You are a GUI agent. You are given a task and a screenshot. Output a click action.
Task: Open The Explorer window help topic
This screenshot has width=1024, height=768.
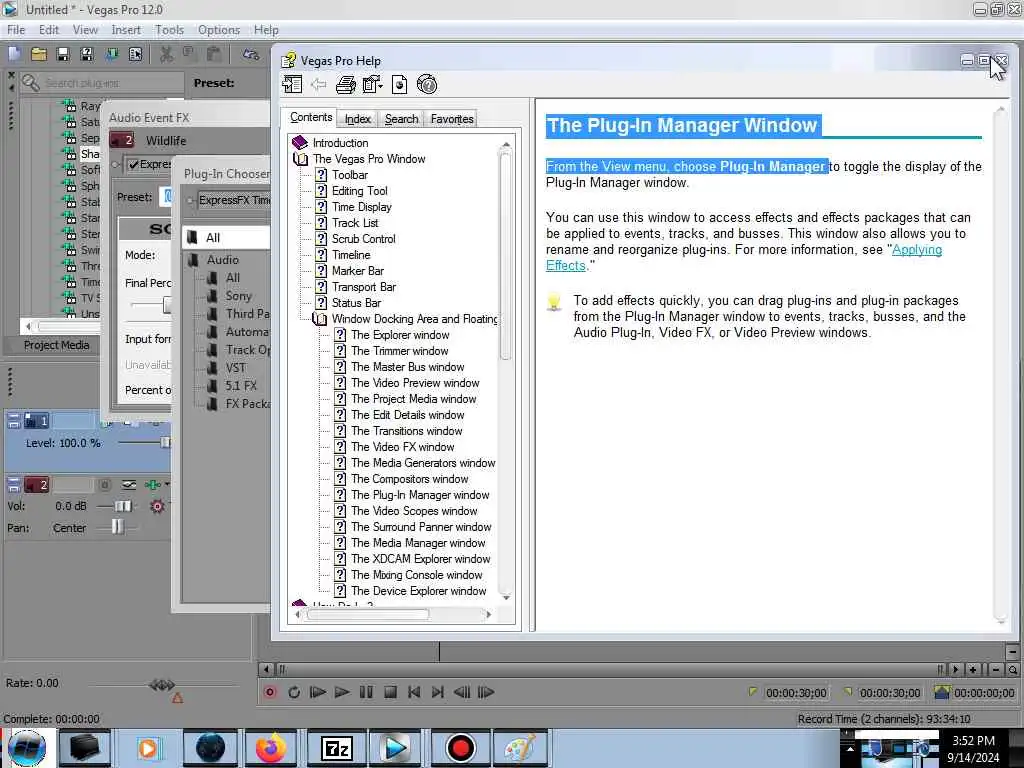click(x=400, y=335)
